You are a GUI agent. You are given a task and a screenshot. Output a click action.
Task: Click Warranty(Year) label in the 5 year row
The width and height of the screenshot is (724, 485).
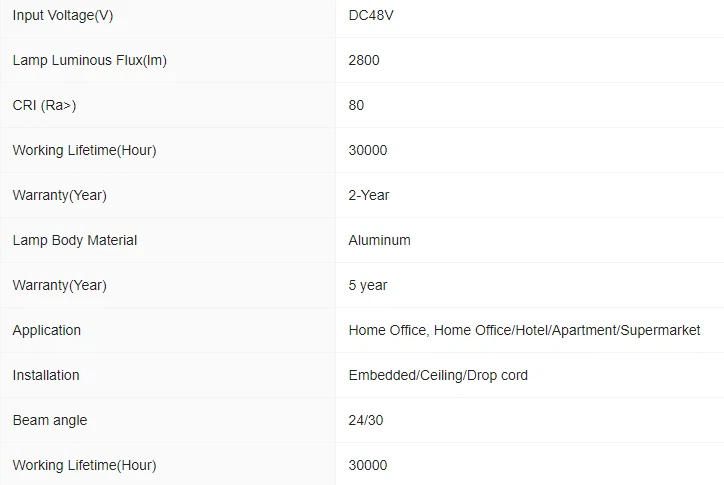(x=59, y=285)
